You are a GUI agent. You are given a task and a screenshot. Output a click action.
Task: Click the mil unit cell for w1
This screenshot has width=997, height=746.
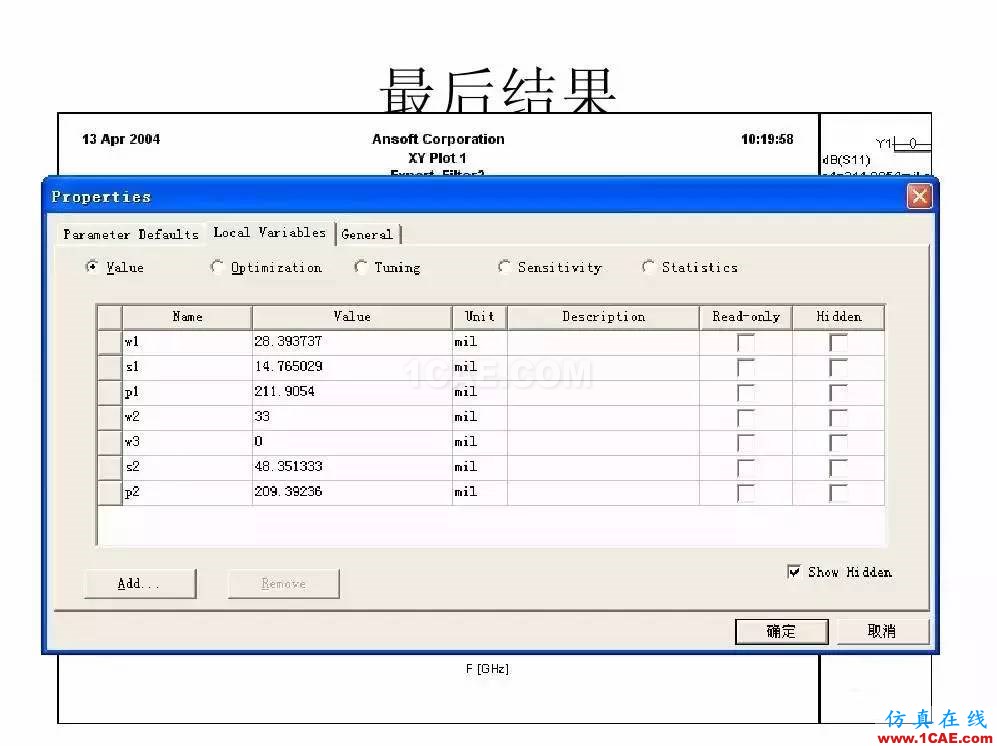479,342
